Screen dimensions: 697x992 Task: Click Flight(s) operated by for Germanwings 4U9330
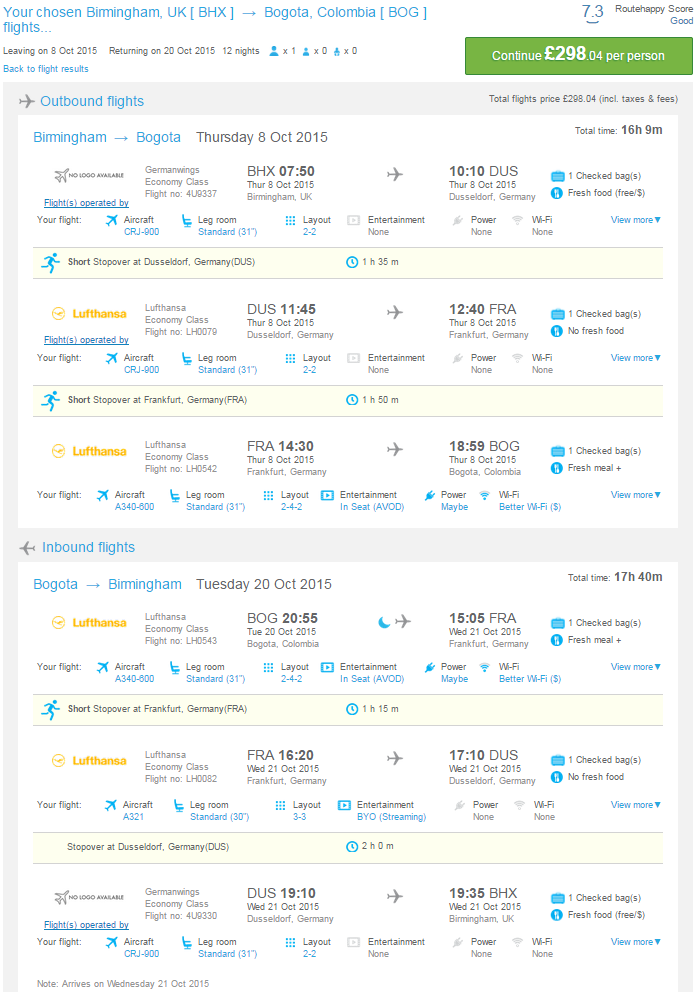86,925
